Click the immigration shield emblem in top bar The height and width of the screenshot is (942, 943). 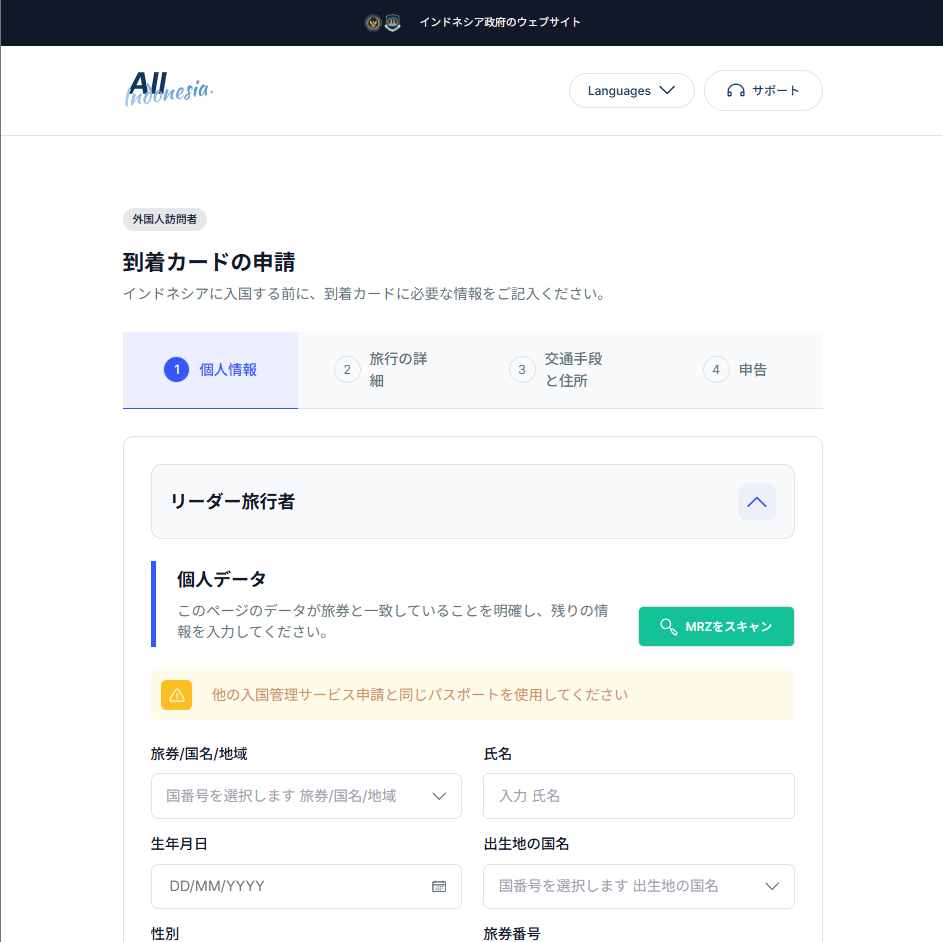(x=393, y=23)
